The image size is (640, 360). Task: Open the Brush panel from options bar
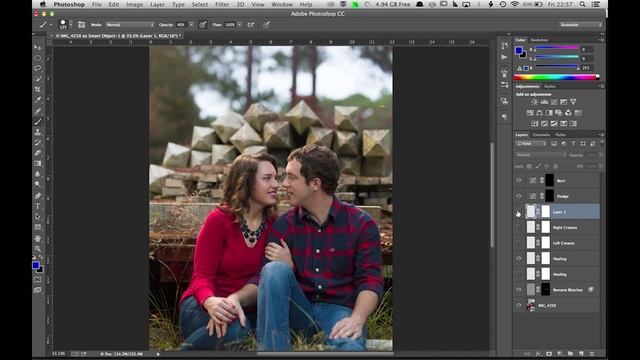coord(81,24)
